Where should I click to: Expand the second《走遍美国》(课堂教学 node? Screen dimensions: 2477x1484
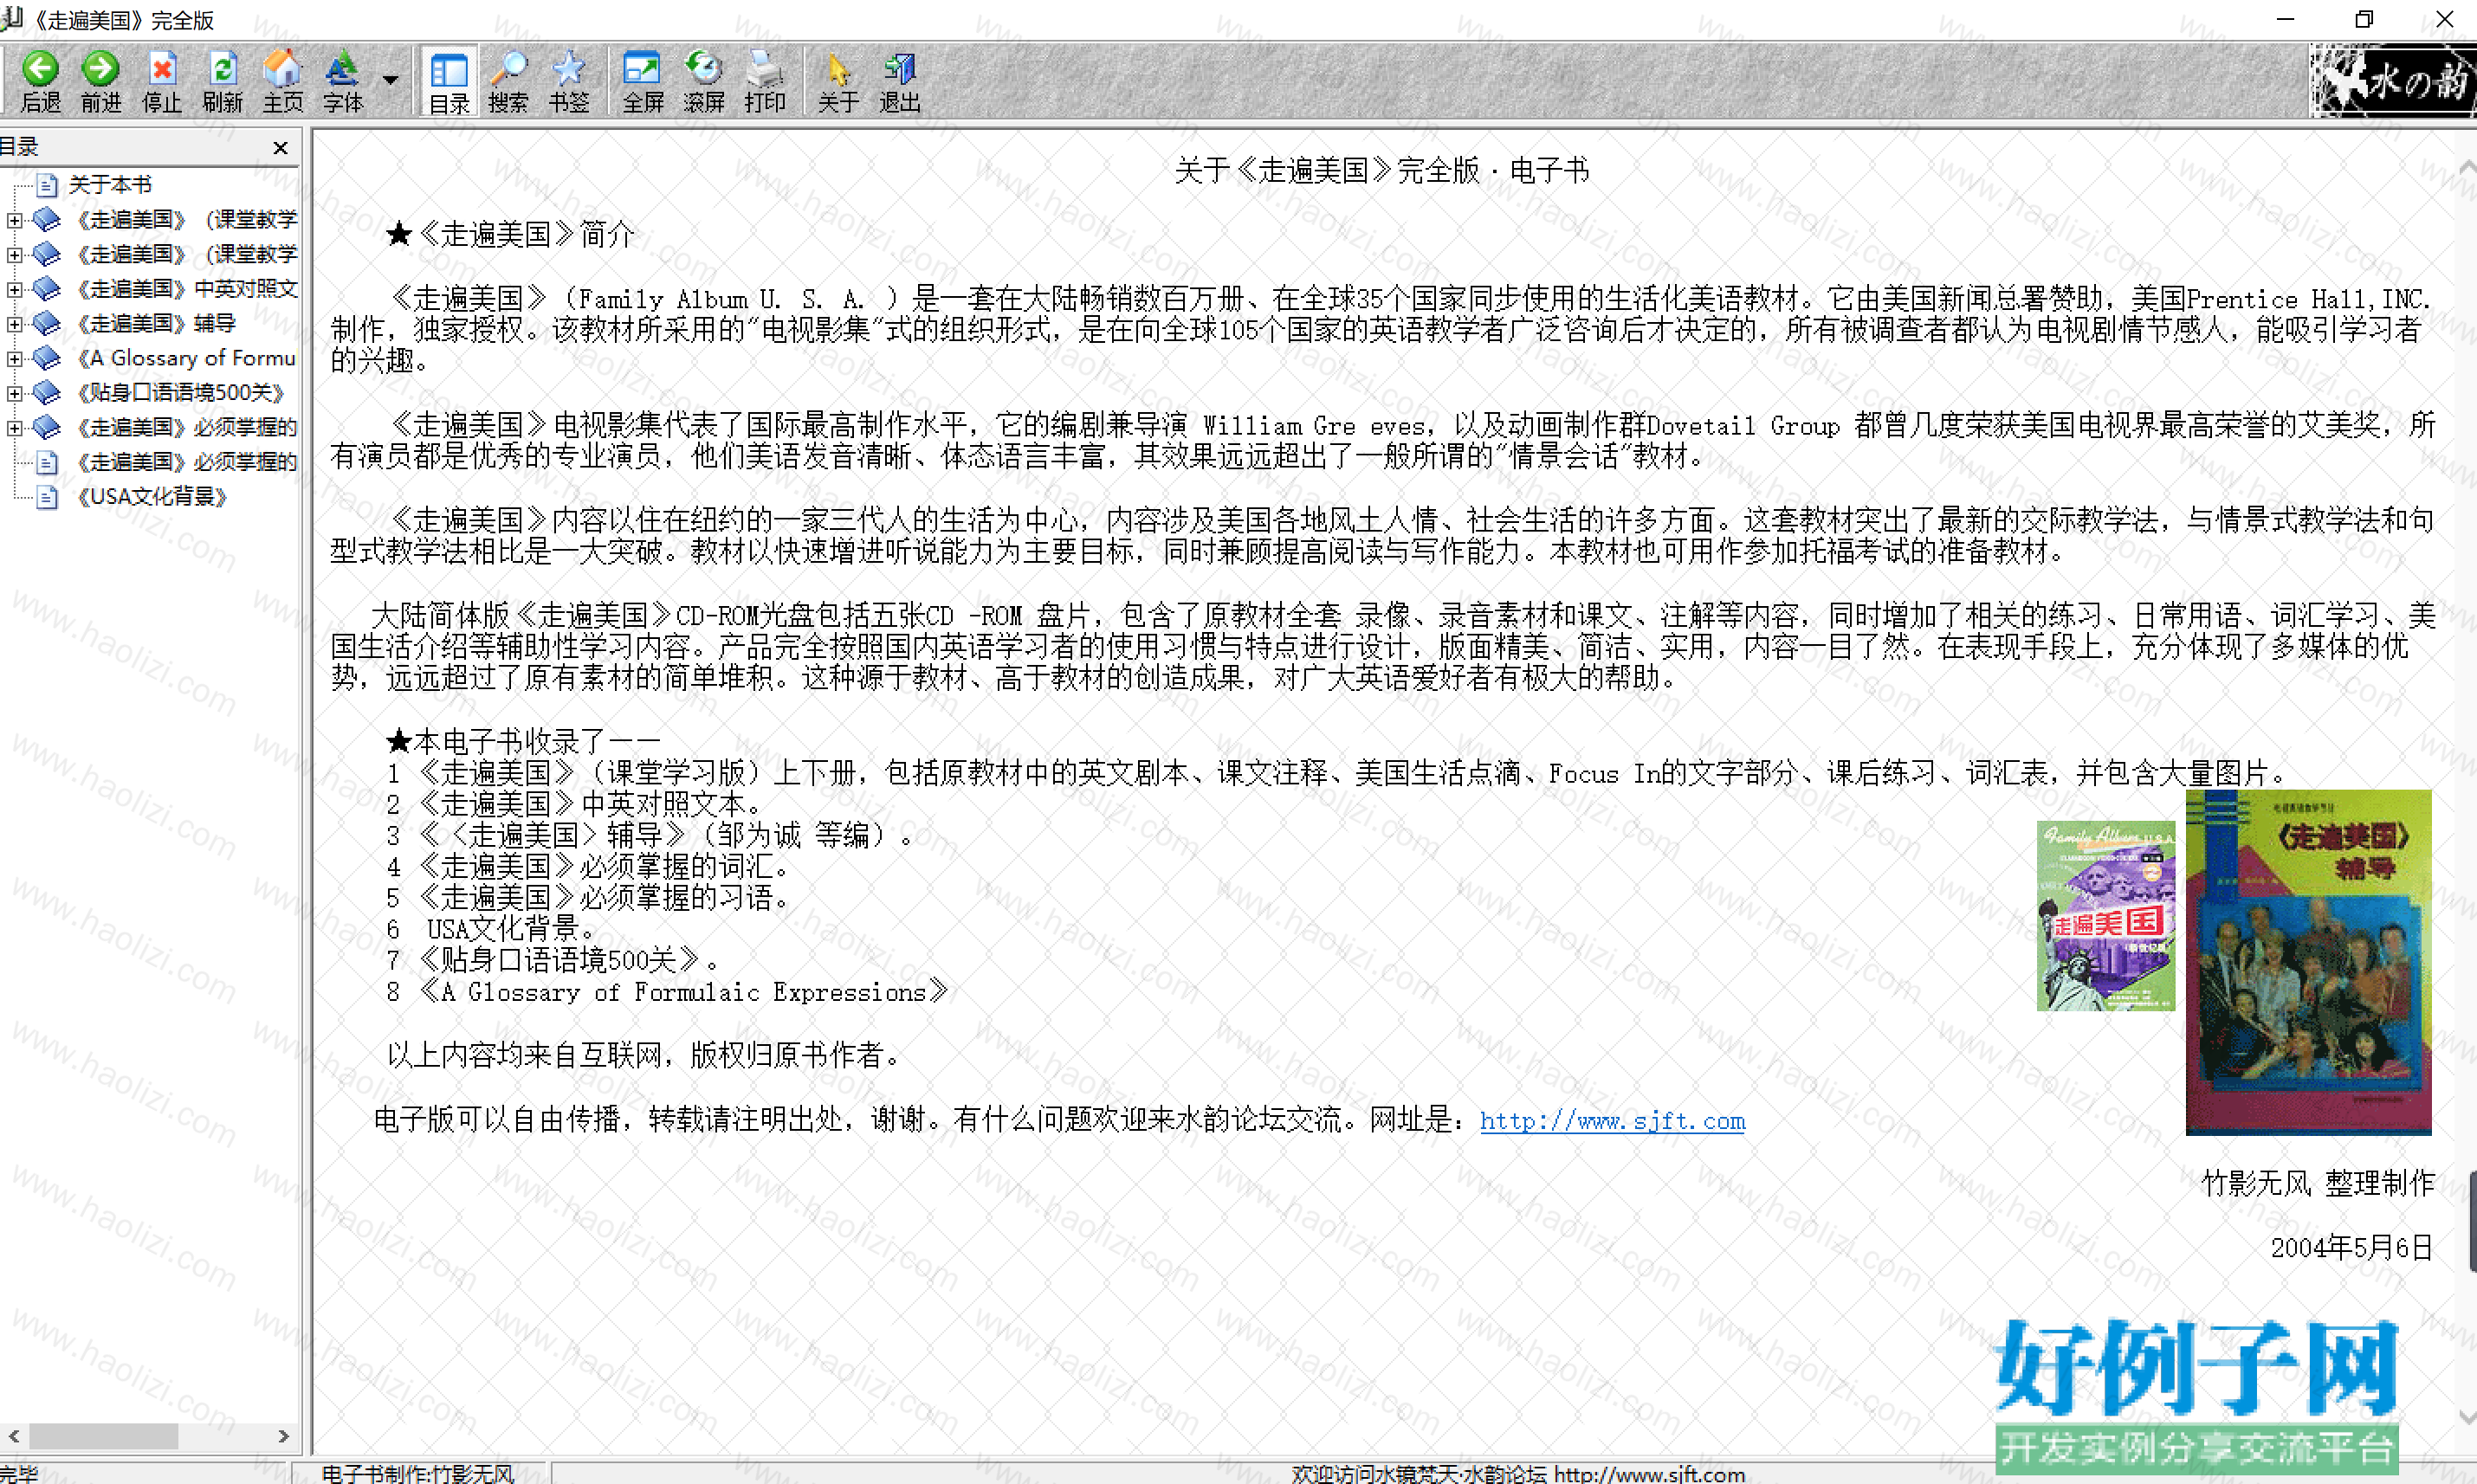pos(14,254)
